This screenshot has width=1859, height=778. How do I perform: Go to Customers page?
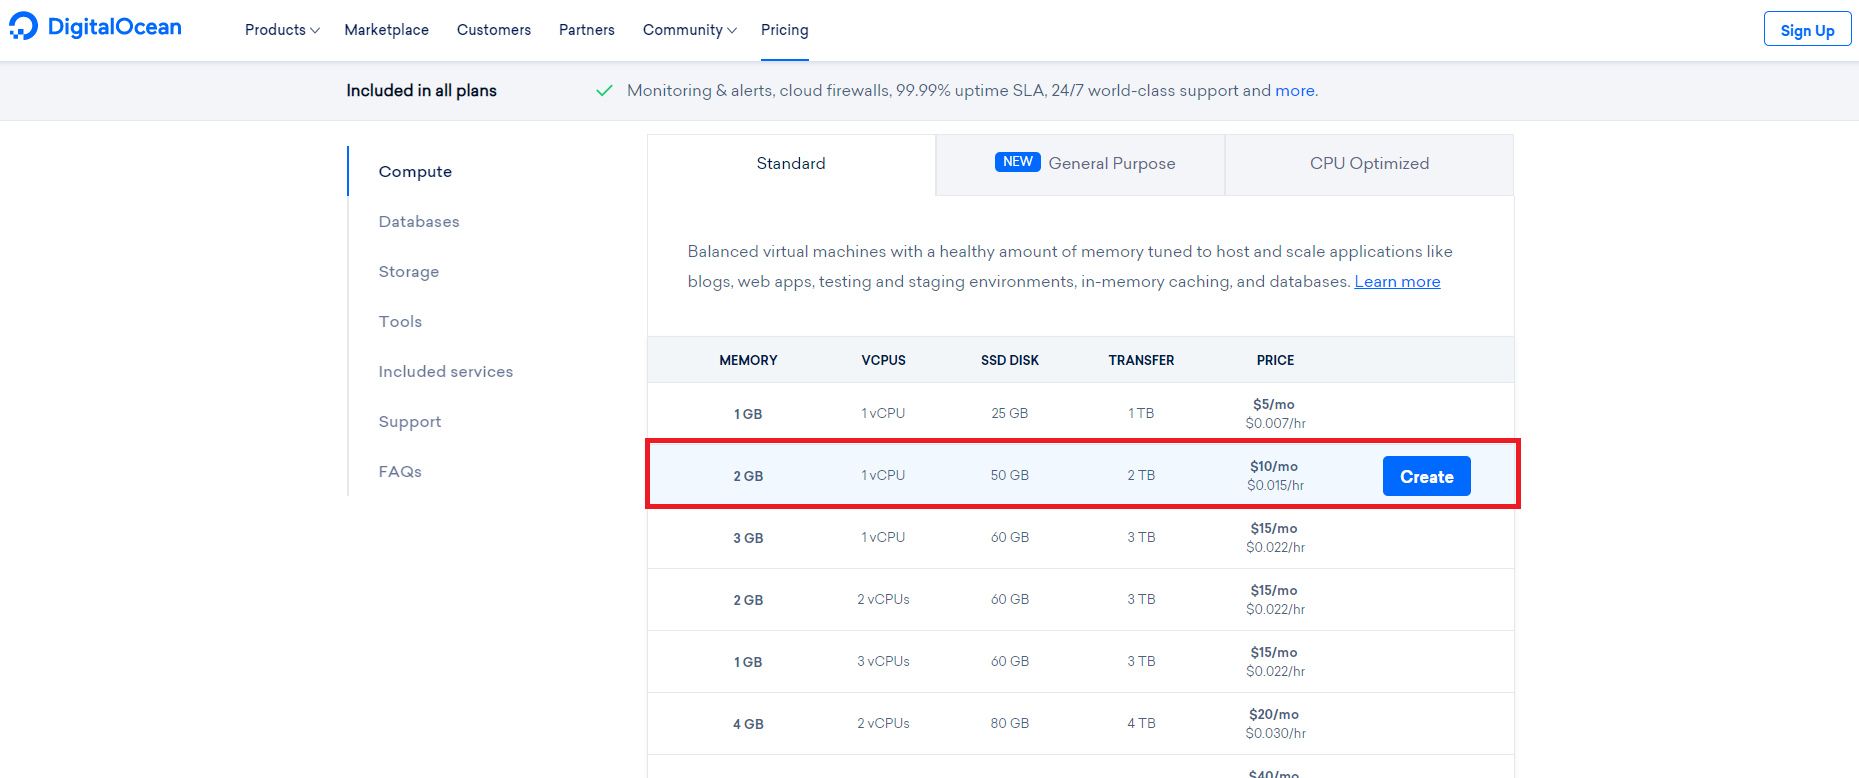click(x=494, y=30)
